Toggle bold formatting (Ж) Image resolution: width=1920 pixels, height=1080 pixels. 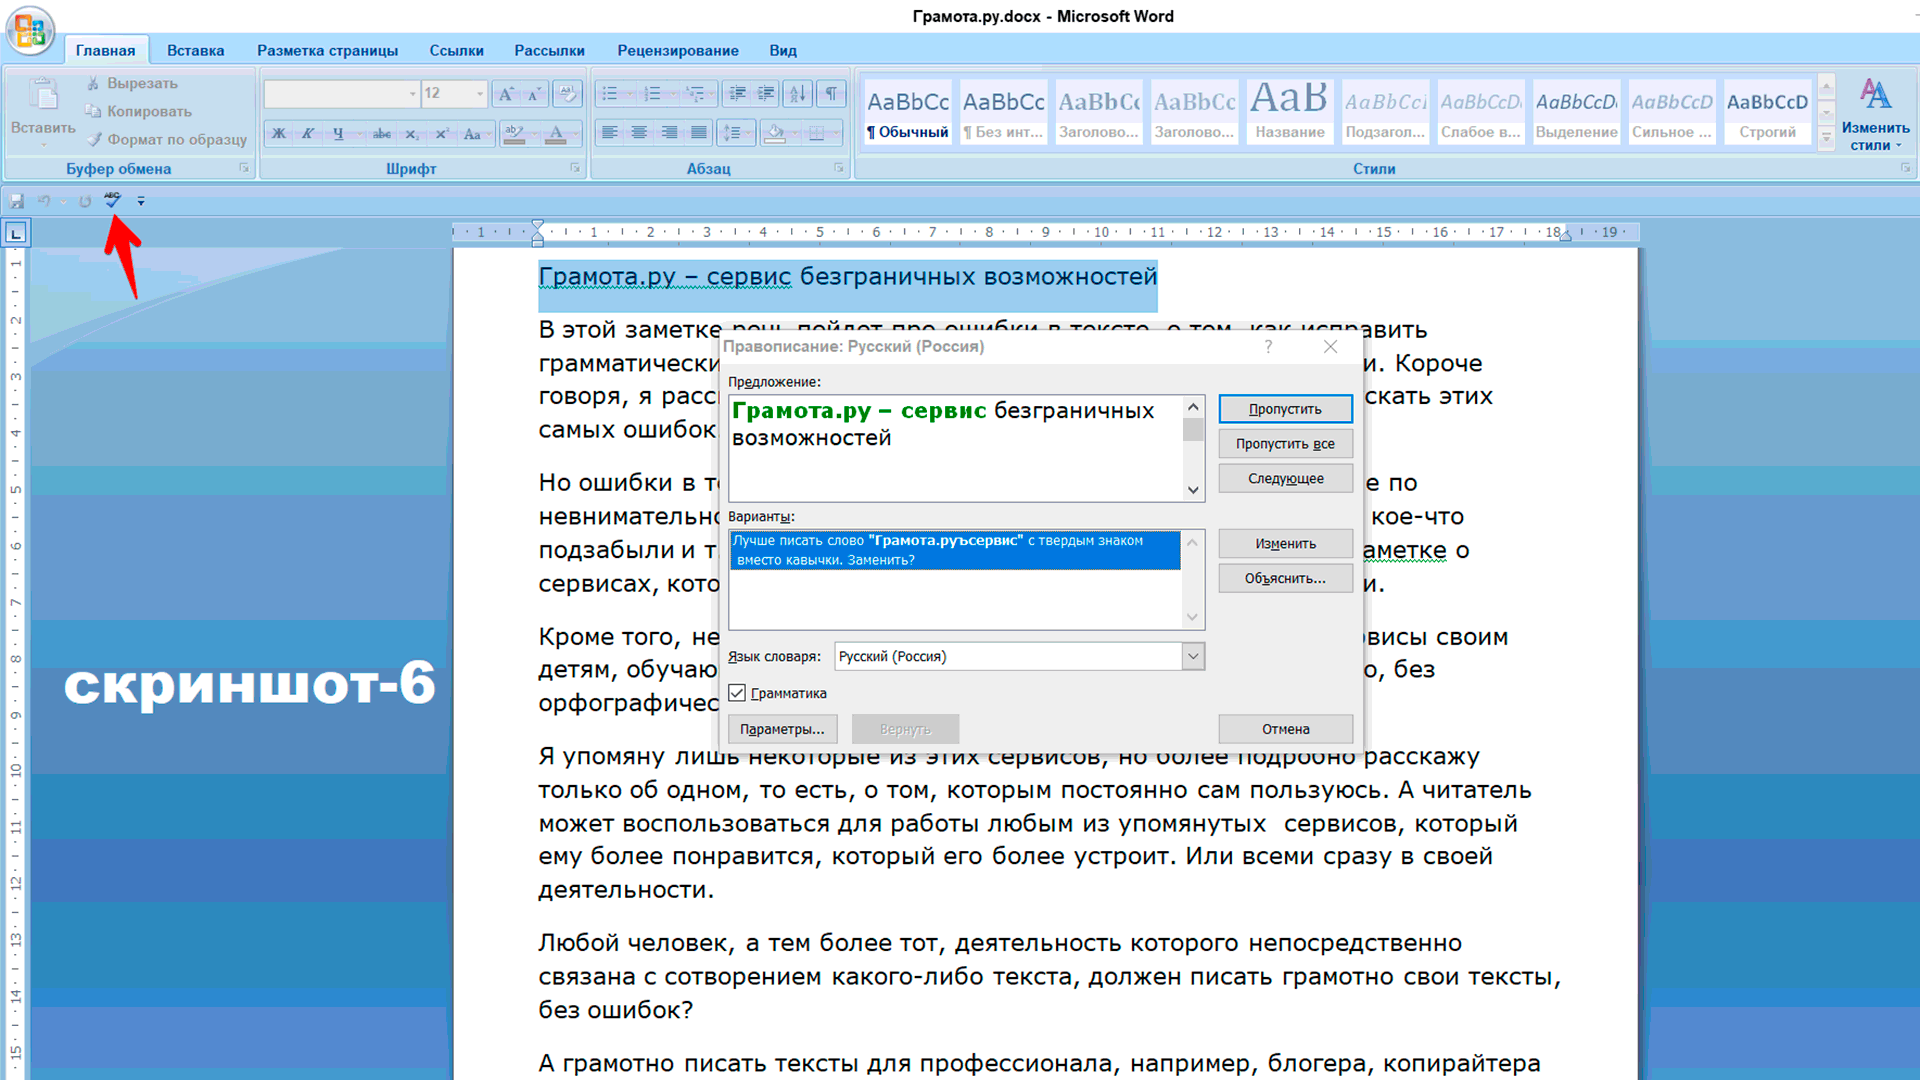coord(279,133)
